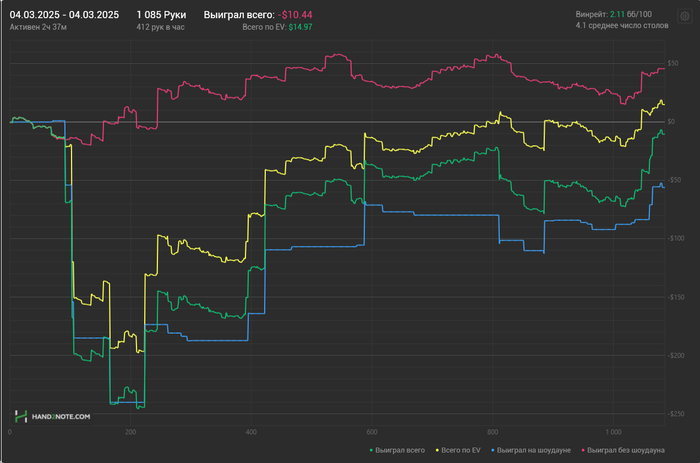
Task: Click the 'Винрейт:' label
Action: click(592, 14)
